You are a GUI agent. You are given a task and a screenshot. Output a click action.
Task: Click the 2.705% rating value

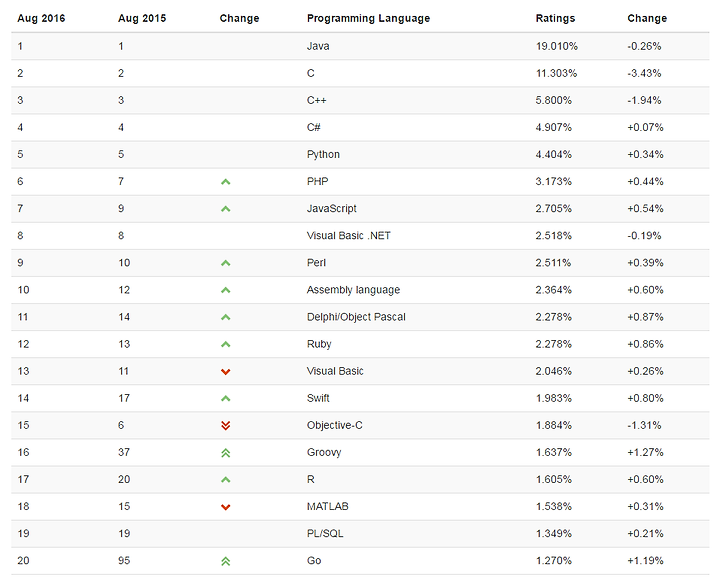click(x=553, y=209)
